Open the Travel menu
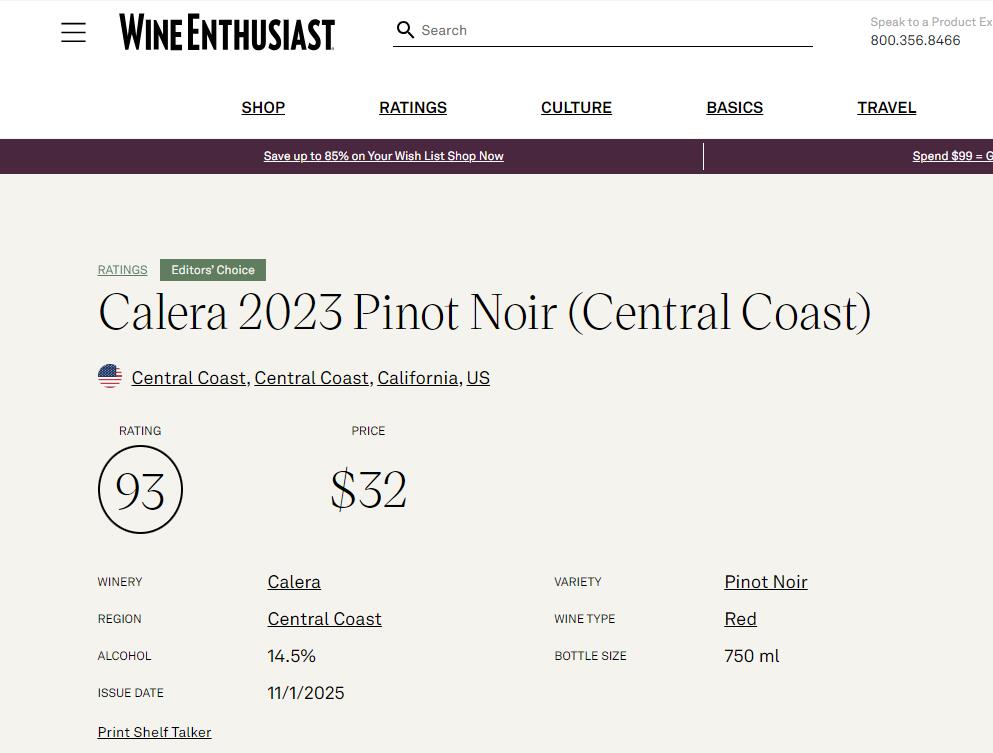This screenshot has height=753, width=993. point(886,107)
